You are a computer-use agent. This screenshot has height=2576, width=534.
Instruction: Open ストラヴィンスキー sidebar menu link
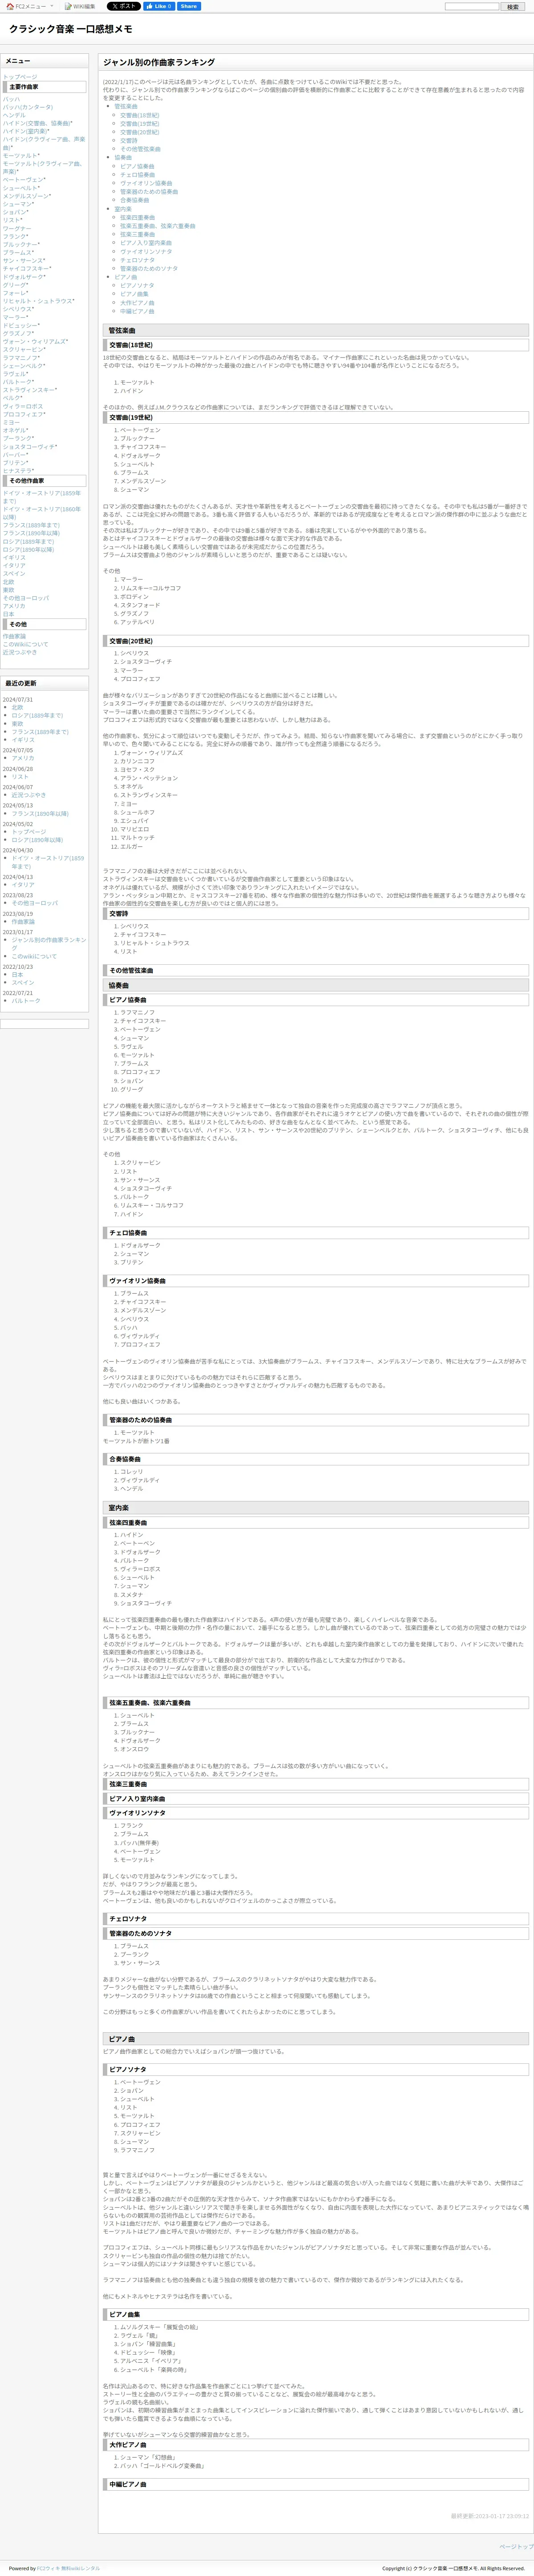tap(29, 390)
